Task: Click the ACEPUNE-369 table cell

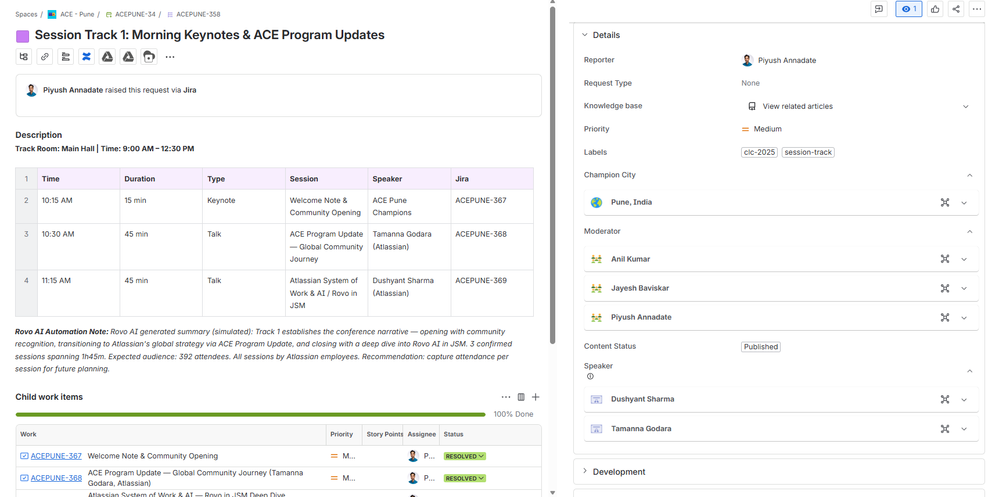Action: coord(492,293)
